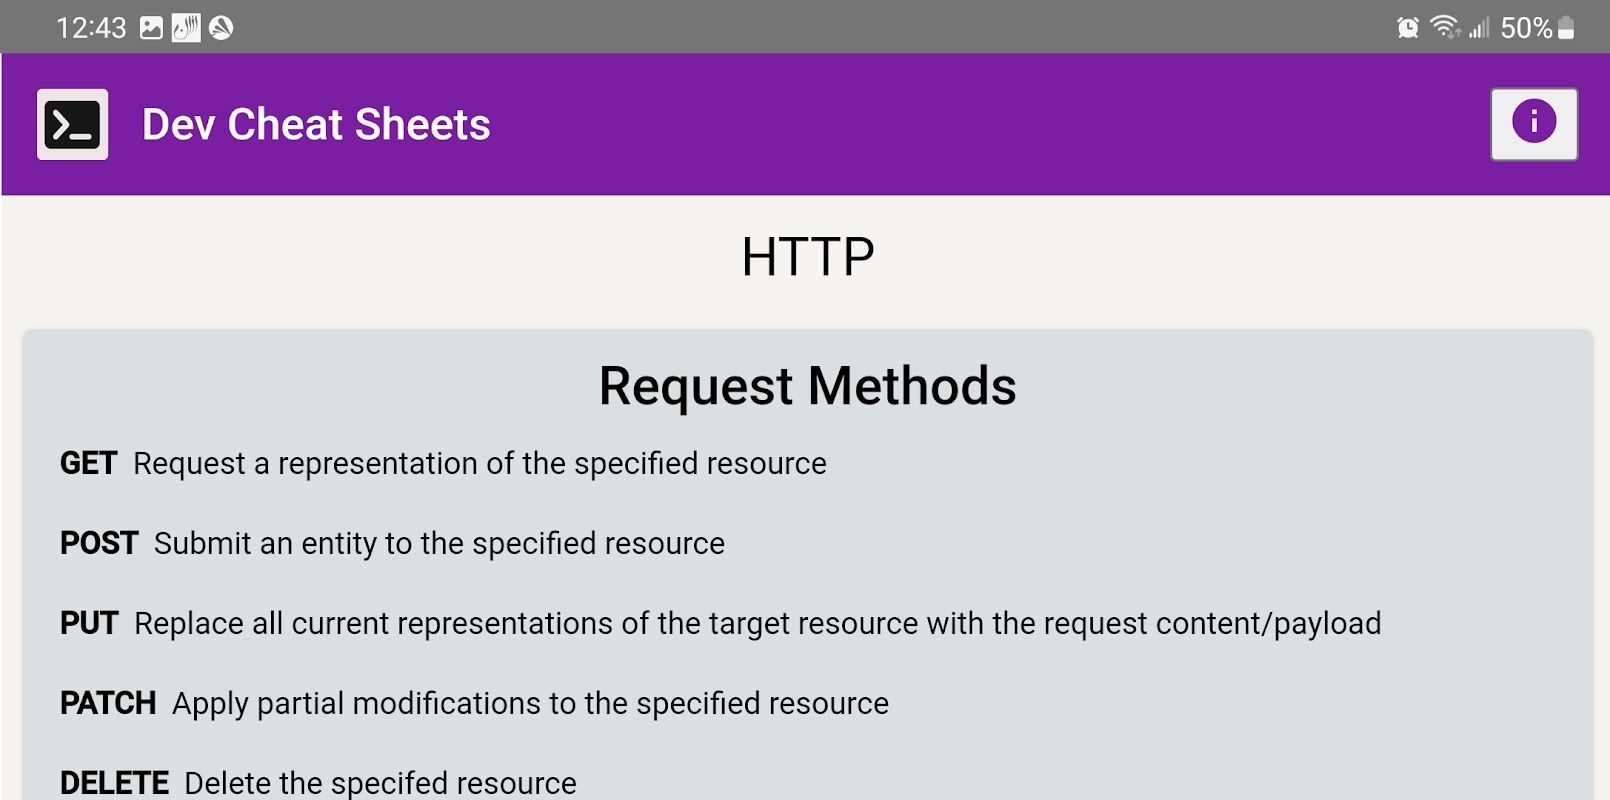
Task: Tap the image notification icon
Action: pos(151,28)
